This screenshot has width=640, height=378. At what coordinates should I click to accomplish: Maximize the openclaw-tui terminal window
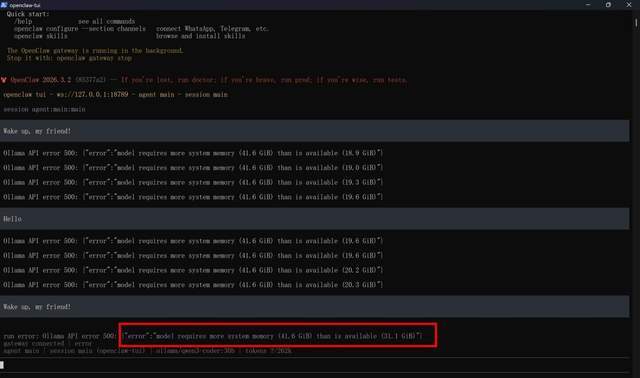tap(608, 4)
